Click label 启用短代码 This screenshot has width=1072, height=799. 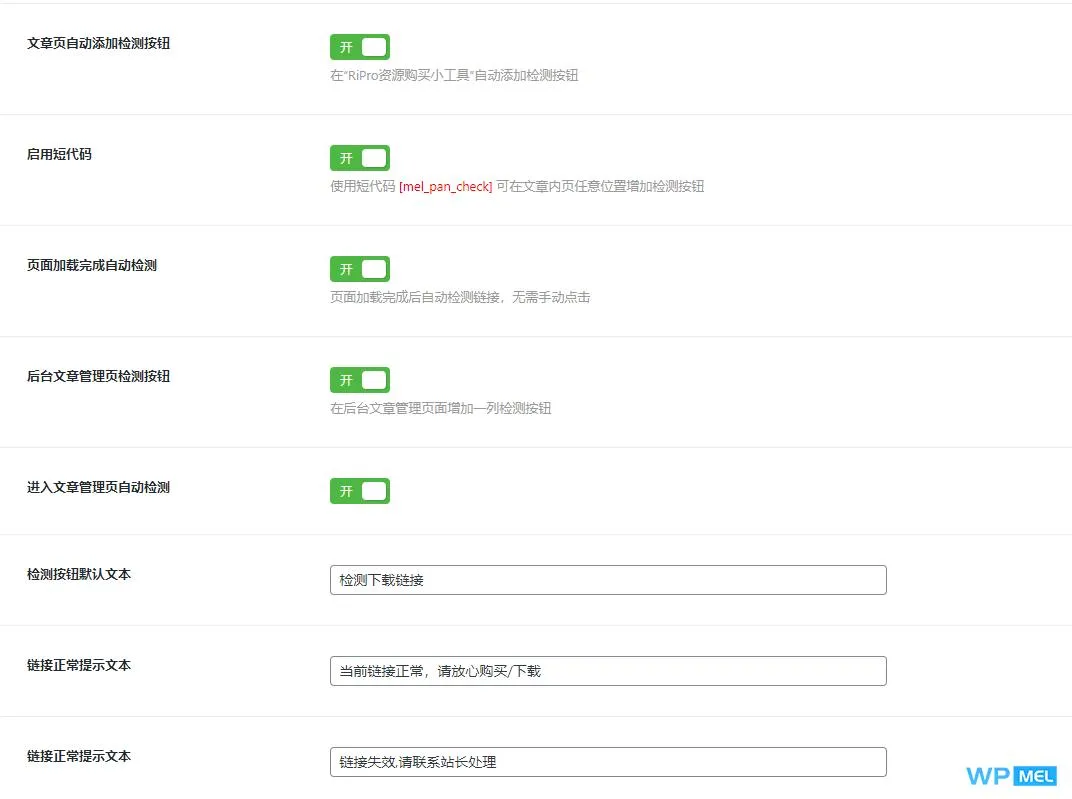(59, 154)
